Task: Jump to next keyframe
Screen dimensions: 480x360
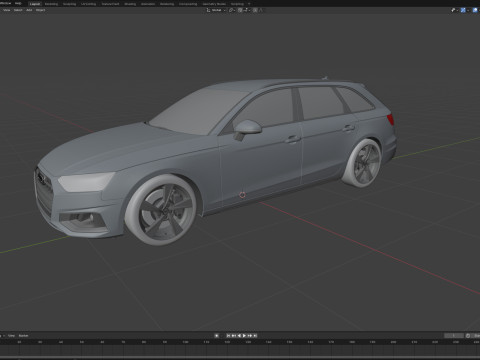Action: click(x=250, y=336)
